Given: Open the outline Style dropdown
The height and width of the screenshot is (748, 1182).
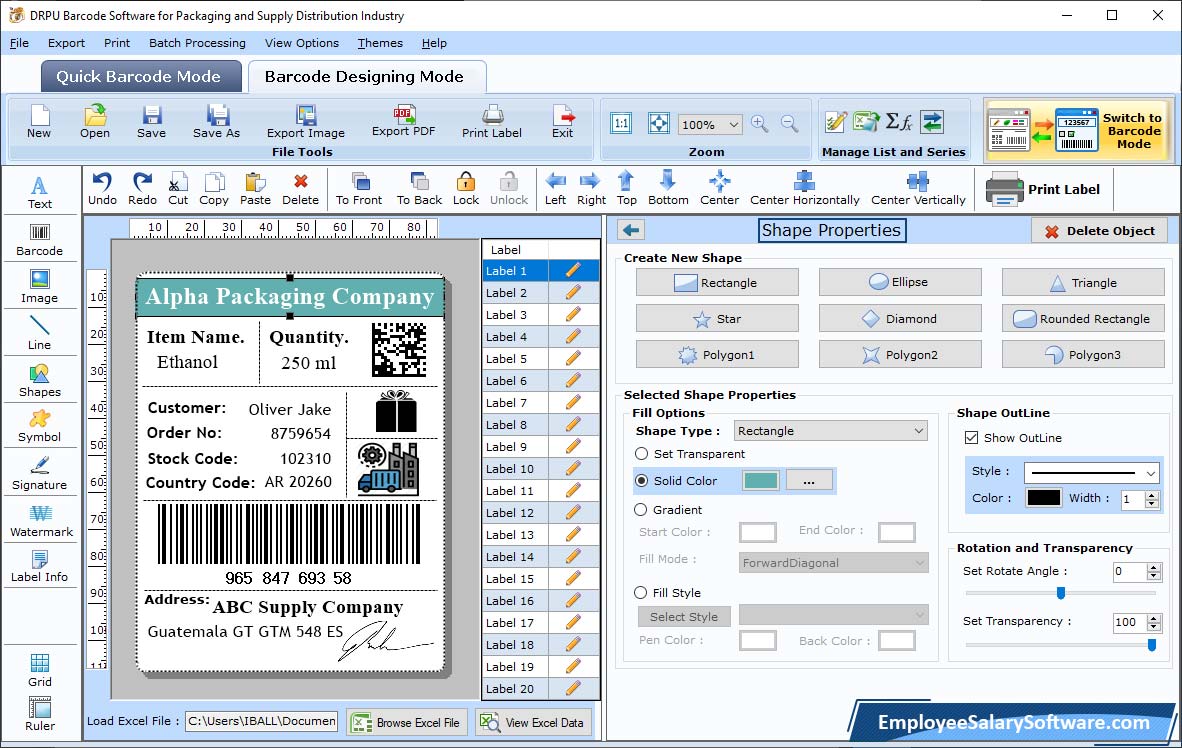Looking at the screenshot, I should click(1092, 473).
